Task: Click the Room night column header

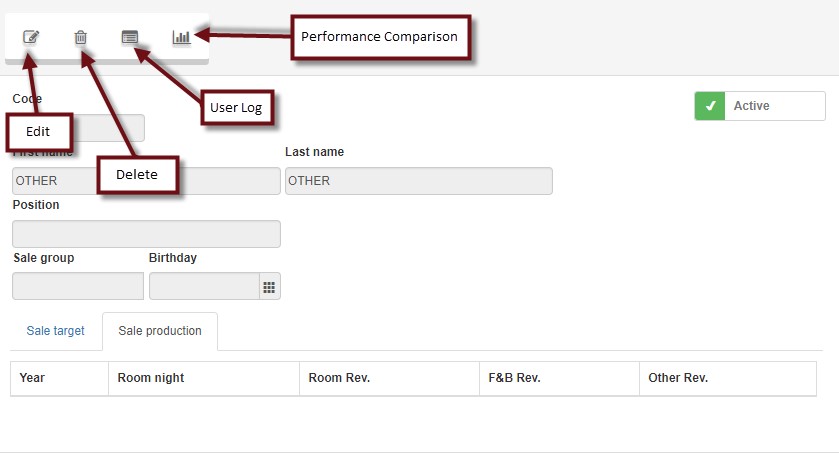Action: (x=151, y=378)
